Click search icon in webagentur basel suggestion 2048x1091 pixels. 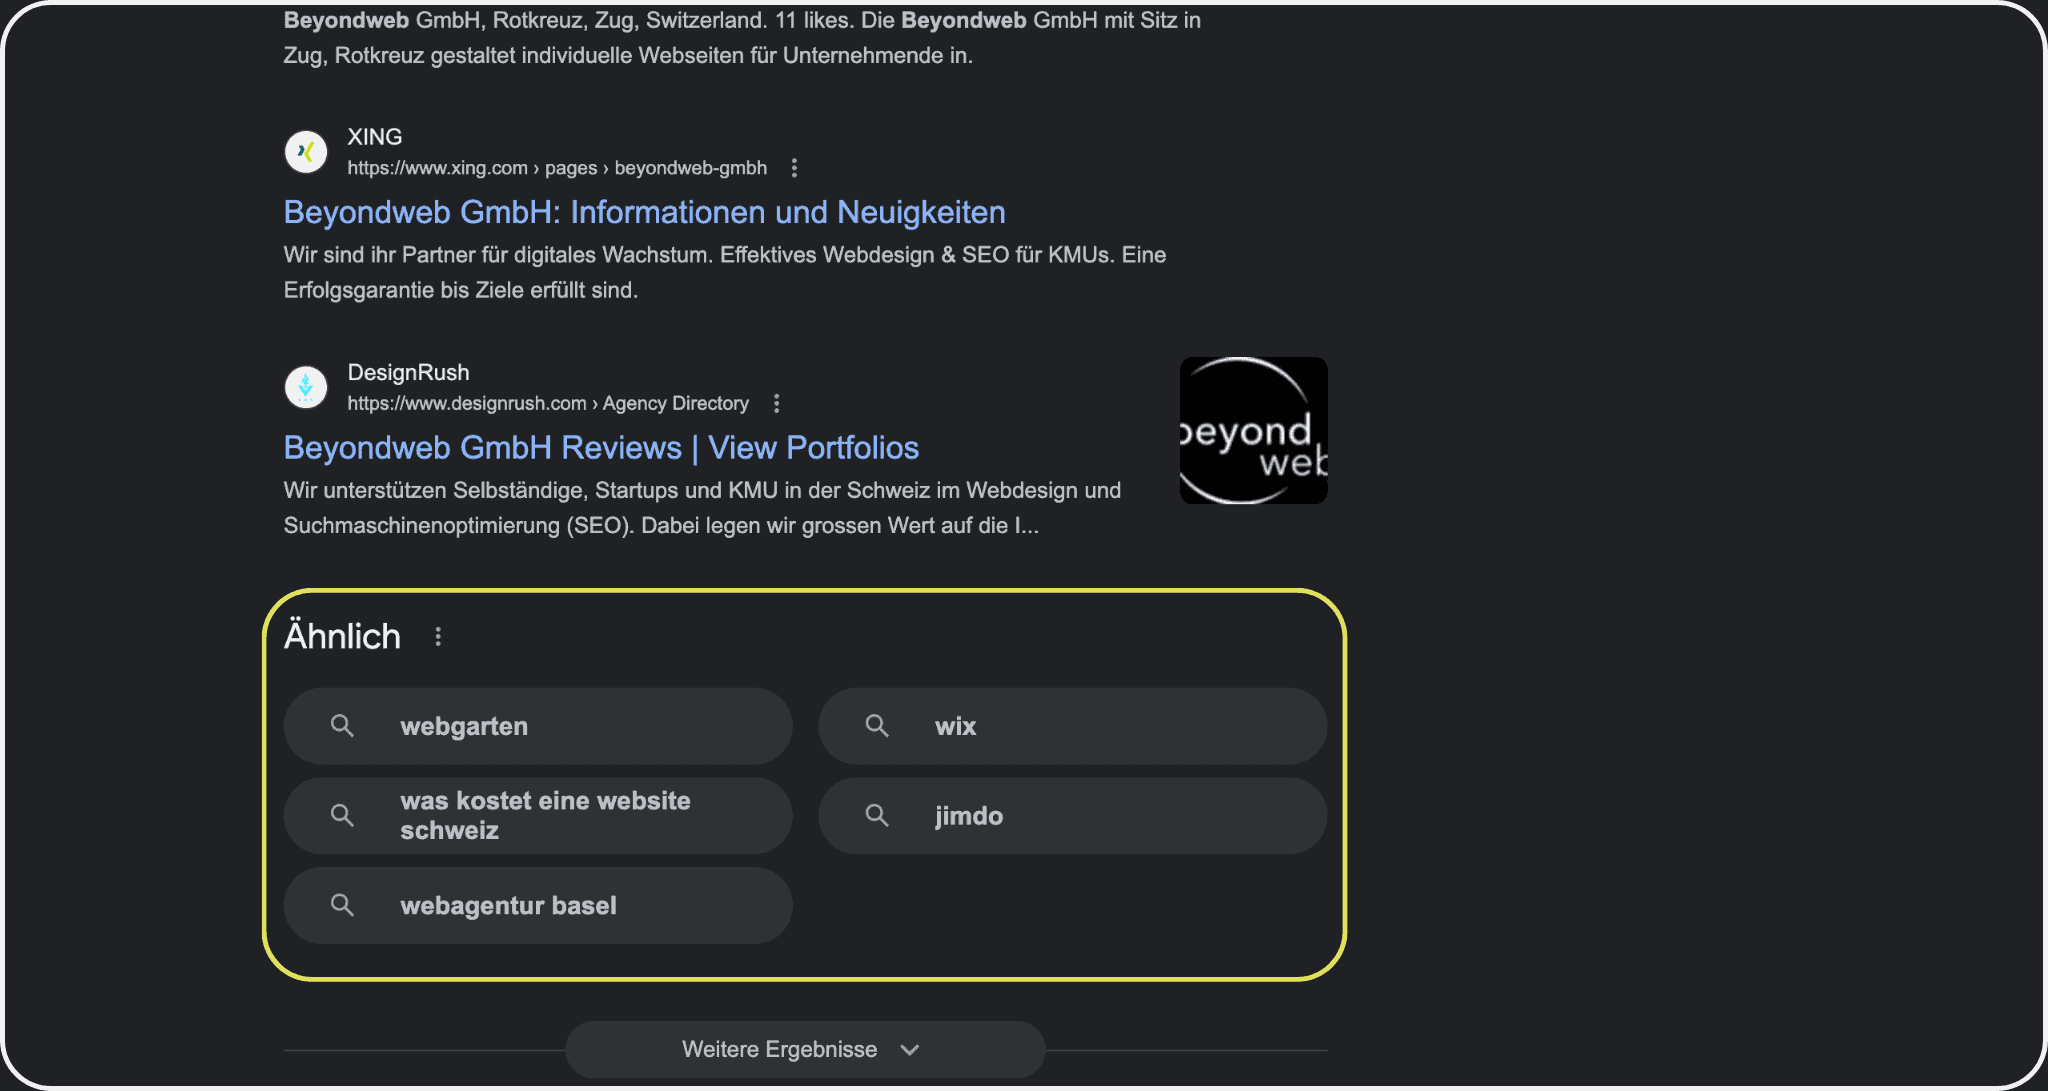point(342,905)
